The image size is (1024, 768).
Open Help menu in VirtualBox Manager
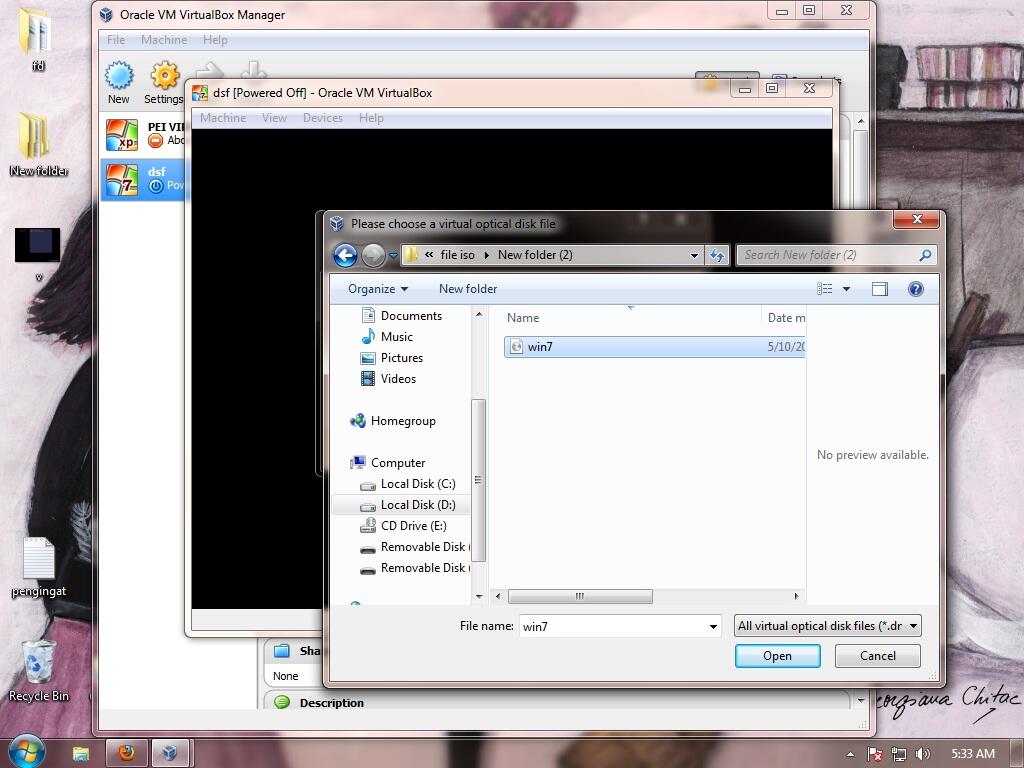tap(215, 40)
